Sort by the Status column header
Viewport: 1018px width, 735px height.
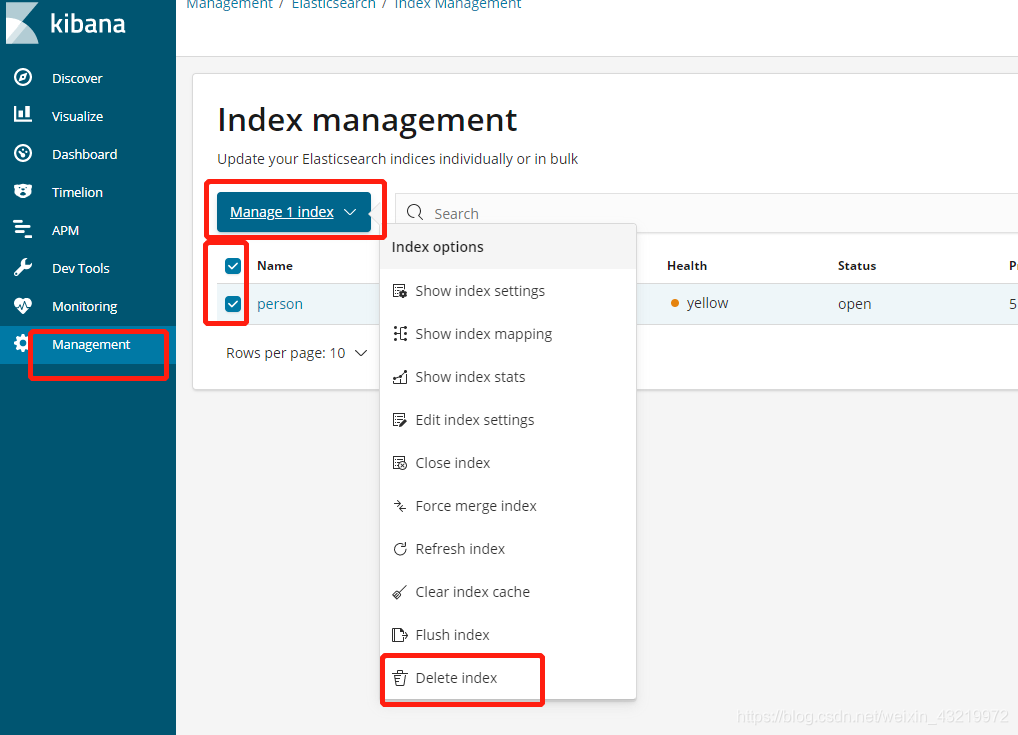click(x=857, y=266)
